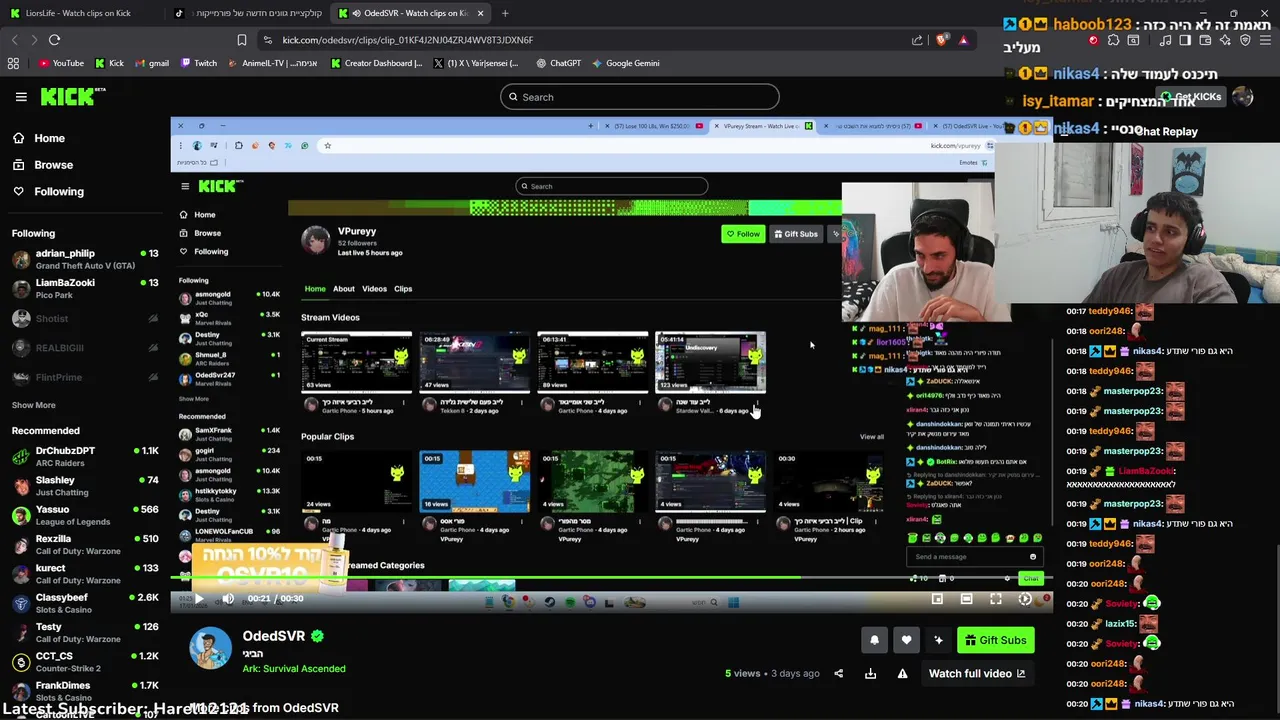Open the Brave VPN shield icon
The width and height of the screenshot is (1280, 720).
coord(1245,40)
